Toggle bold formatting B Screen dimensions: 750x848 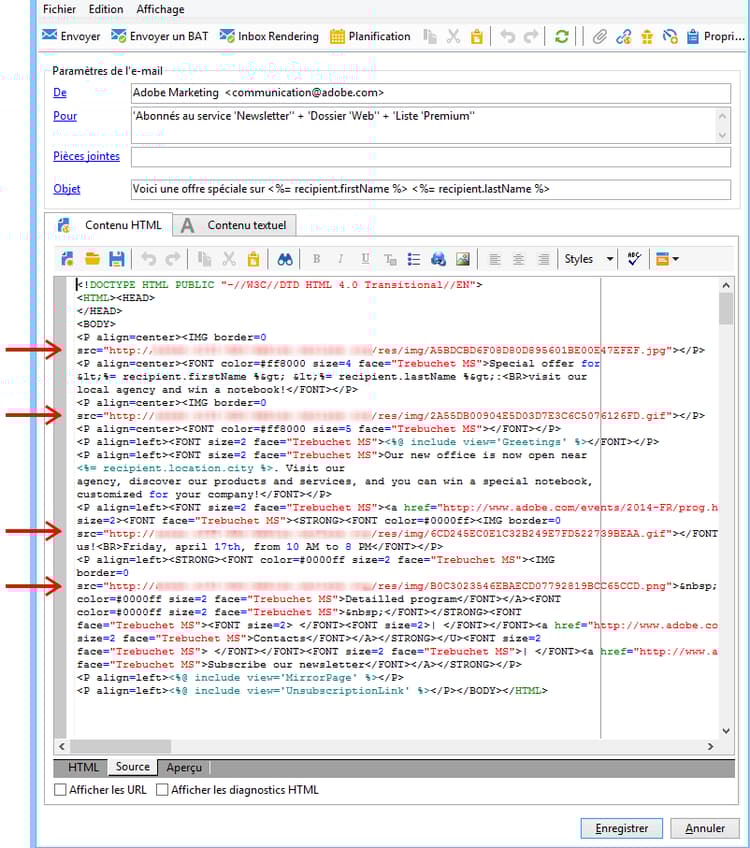tap(317, 259)
